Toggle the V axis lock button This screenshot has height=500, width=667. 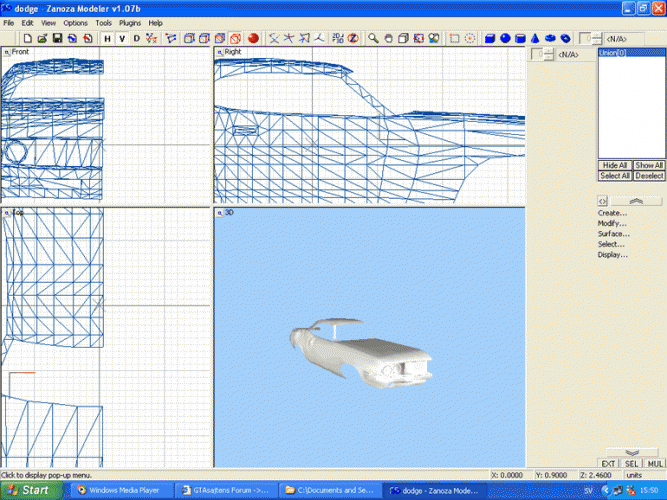(x=121, y=38)
